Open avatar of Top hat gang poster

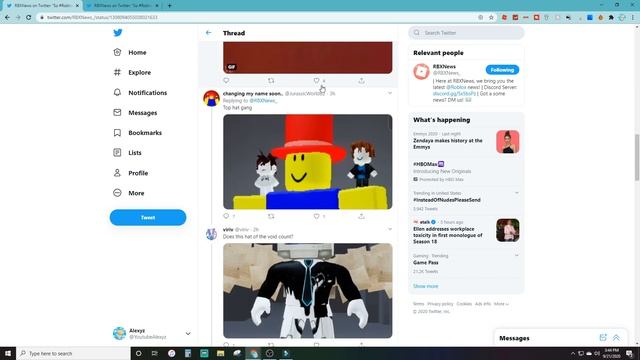coord(211,98)
